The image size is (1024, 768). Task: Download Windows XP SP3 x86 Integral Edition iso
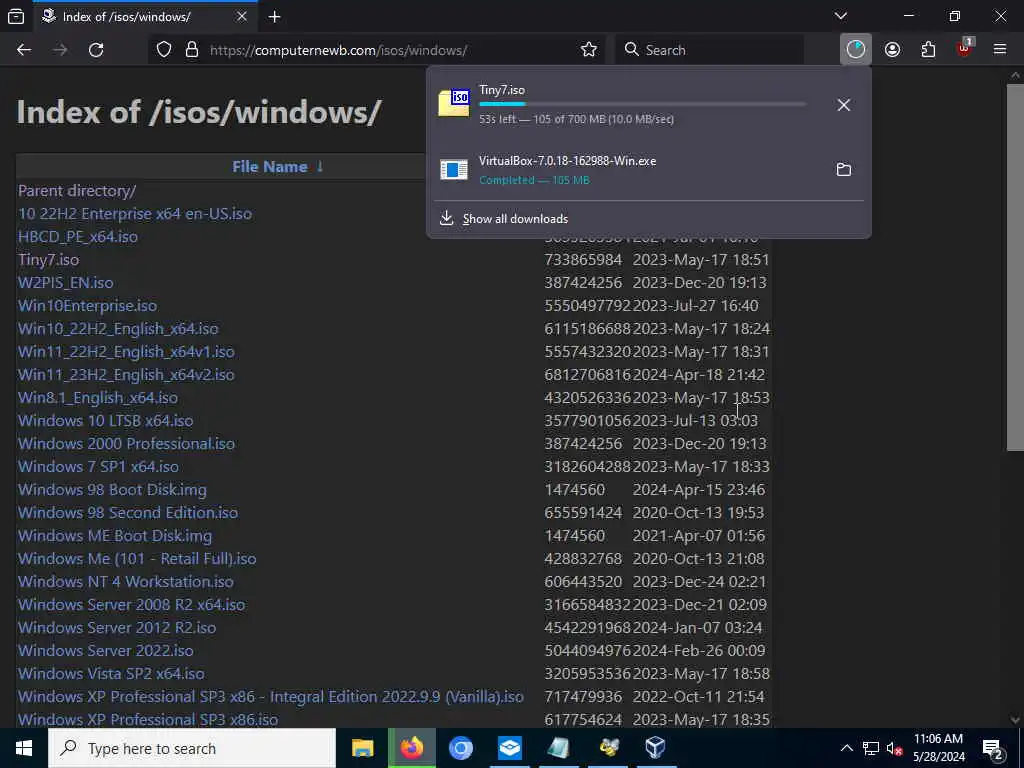tap(271, 697)
